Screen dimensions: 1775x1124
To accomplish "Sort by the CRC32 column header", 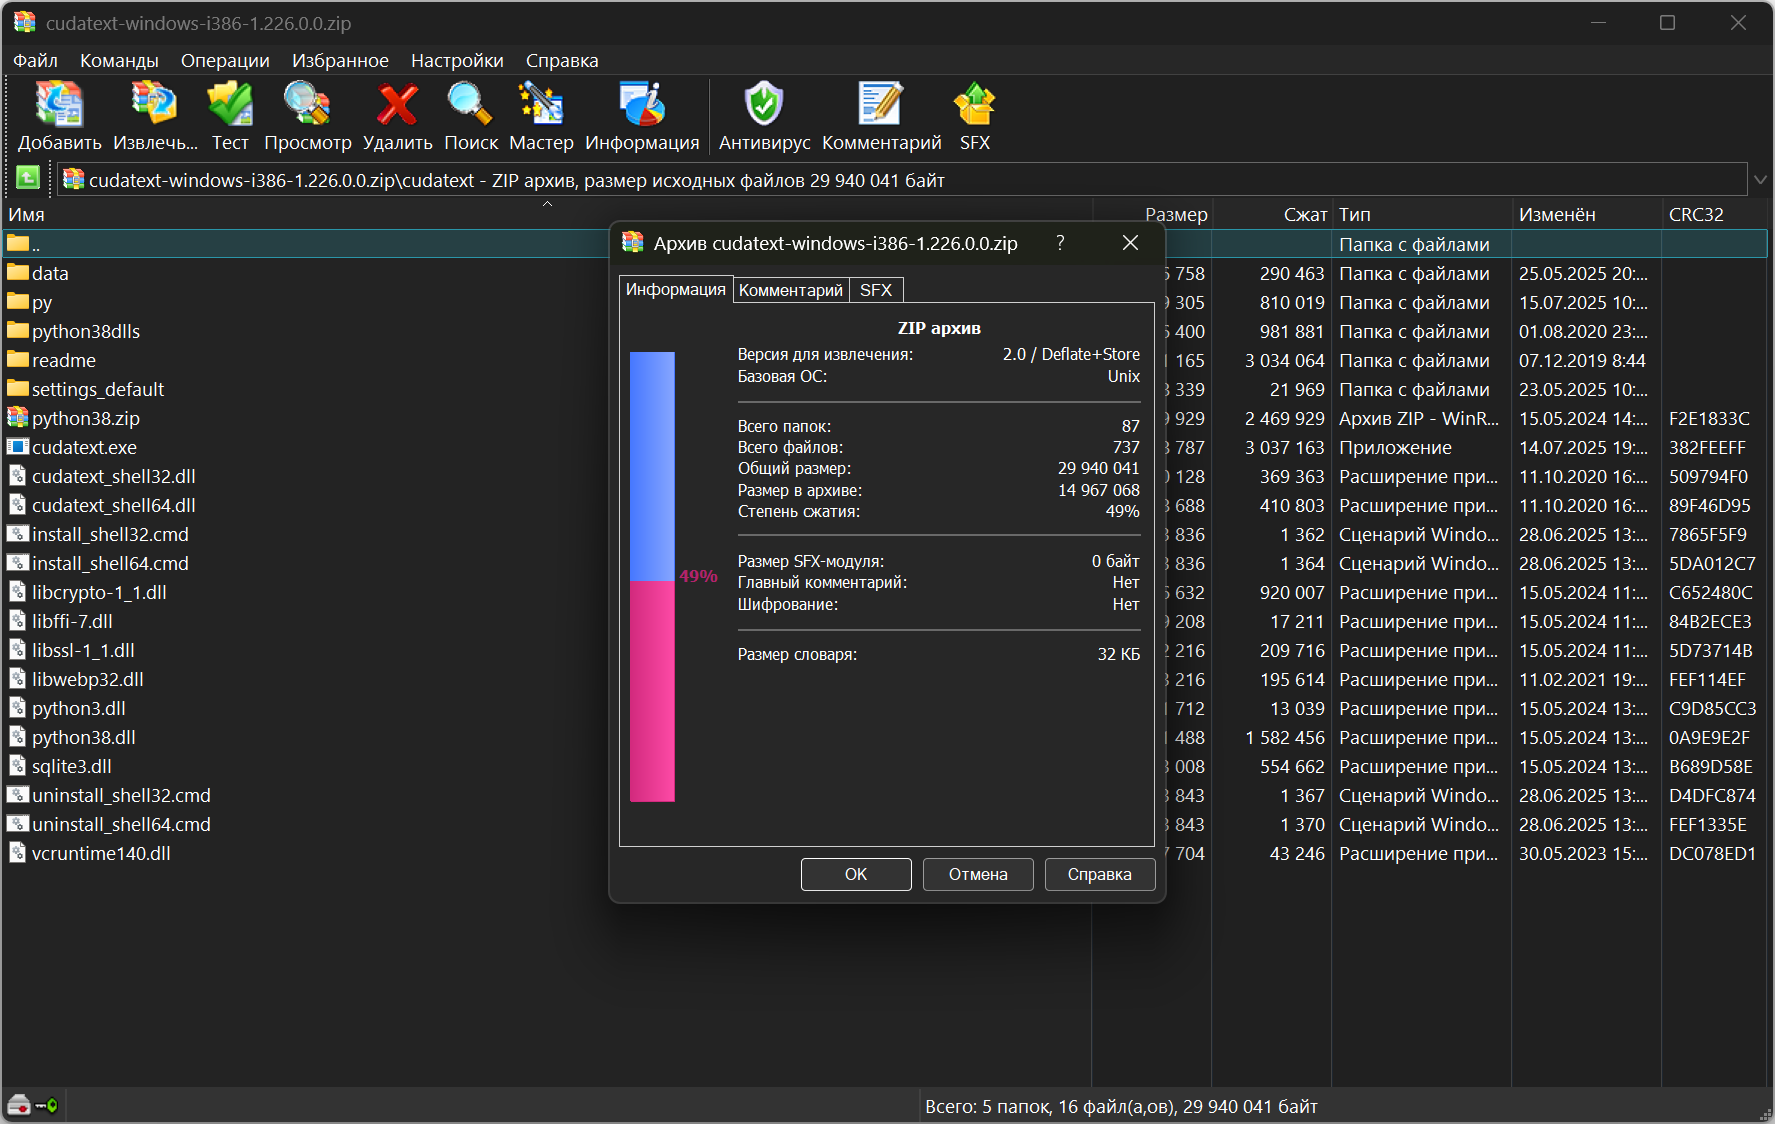I will point(1715,214).
